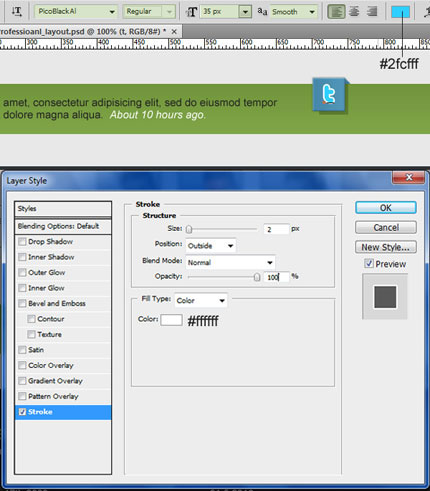Click the stroke Size slider handle
The height and width of the screenshot is (491, 430).
(189, 229)
